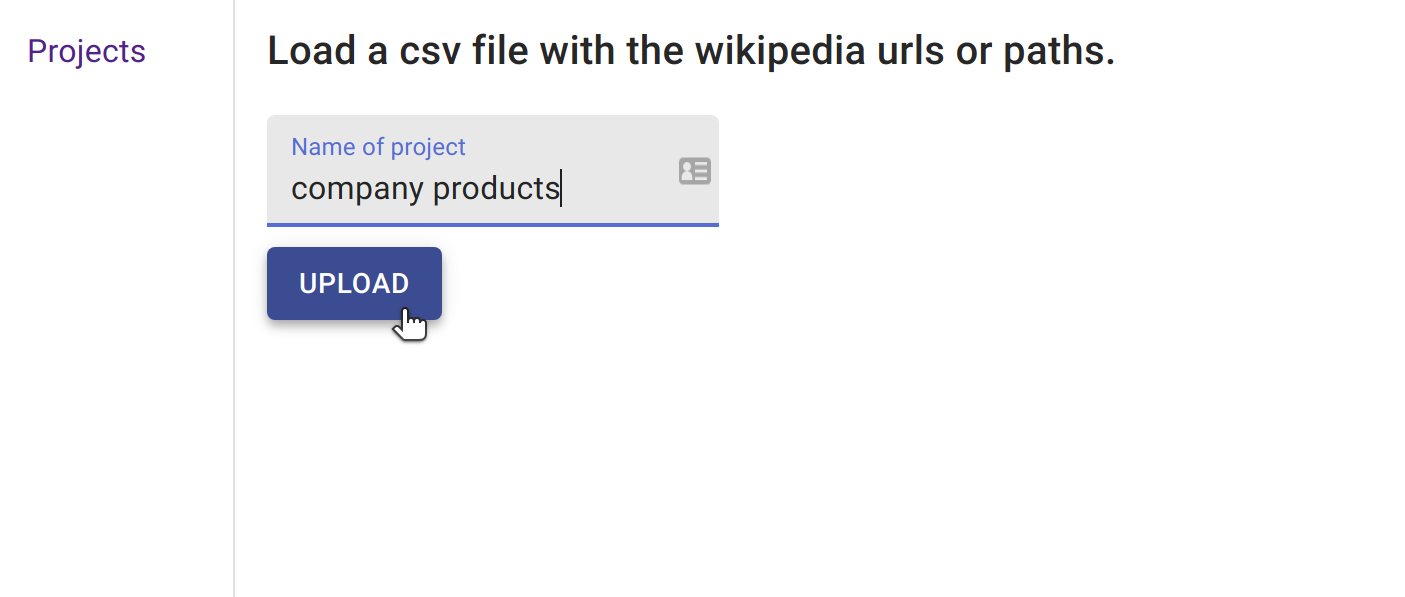Click the "Name of project" floating label
This screenshot has height=597, width=1405.
pyautogui.click(x=378, y=147)
